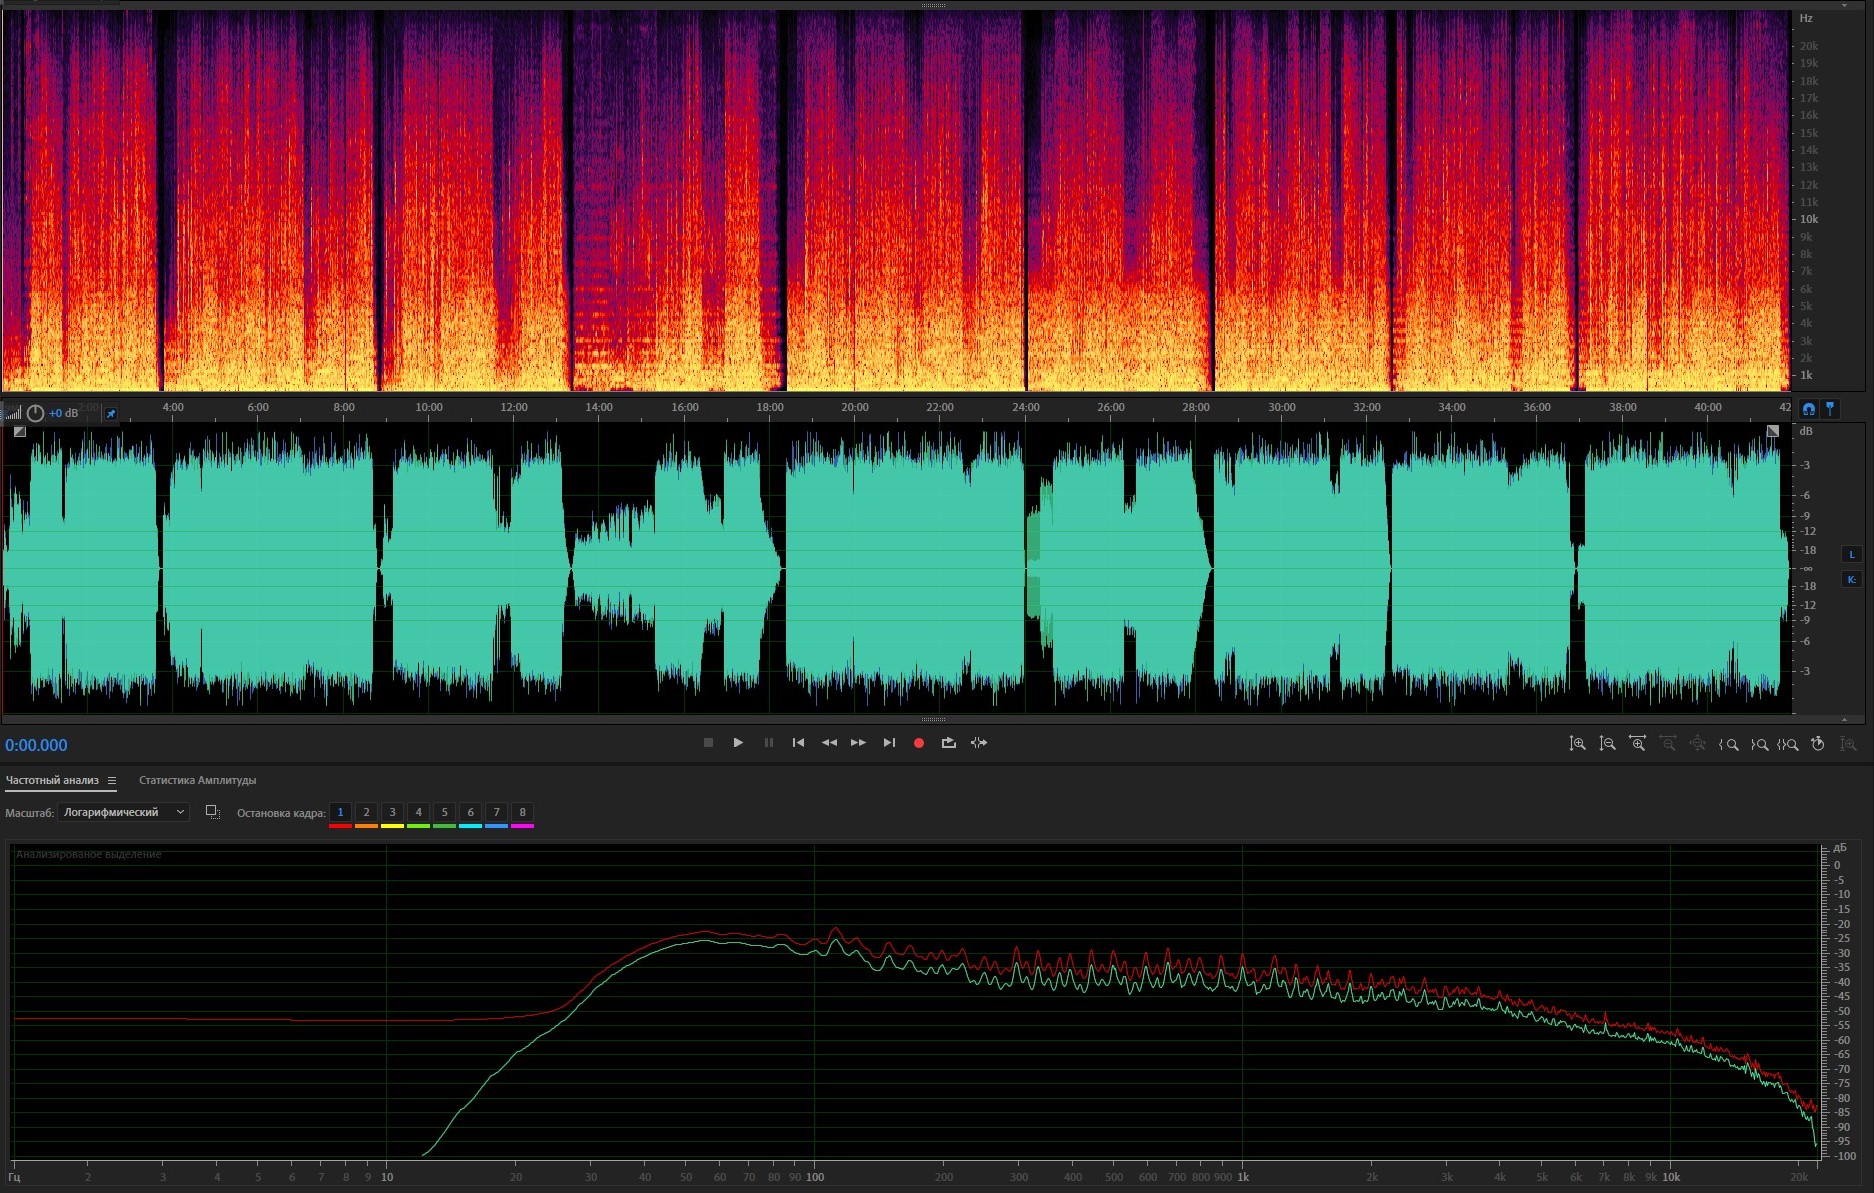Jump to next marker with the skip-forward icon
The height and width of the screenshot is (1193, 1874).
tap(889, 743)
